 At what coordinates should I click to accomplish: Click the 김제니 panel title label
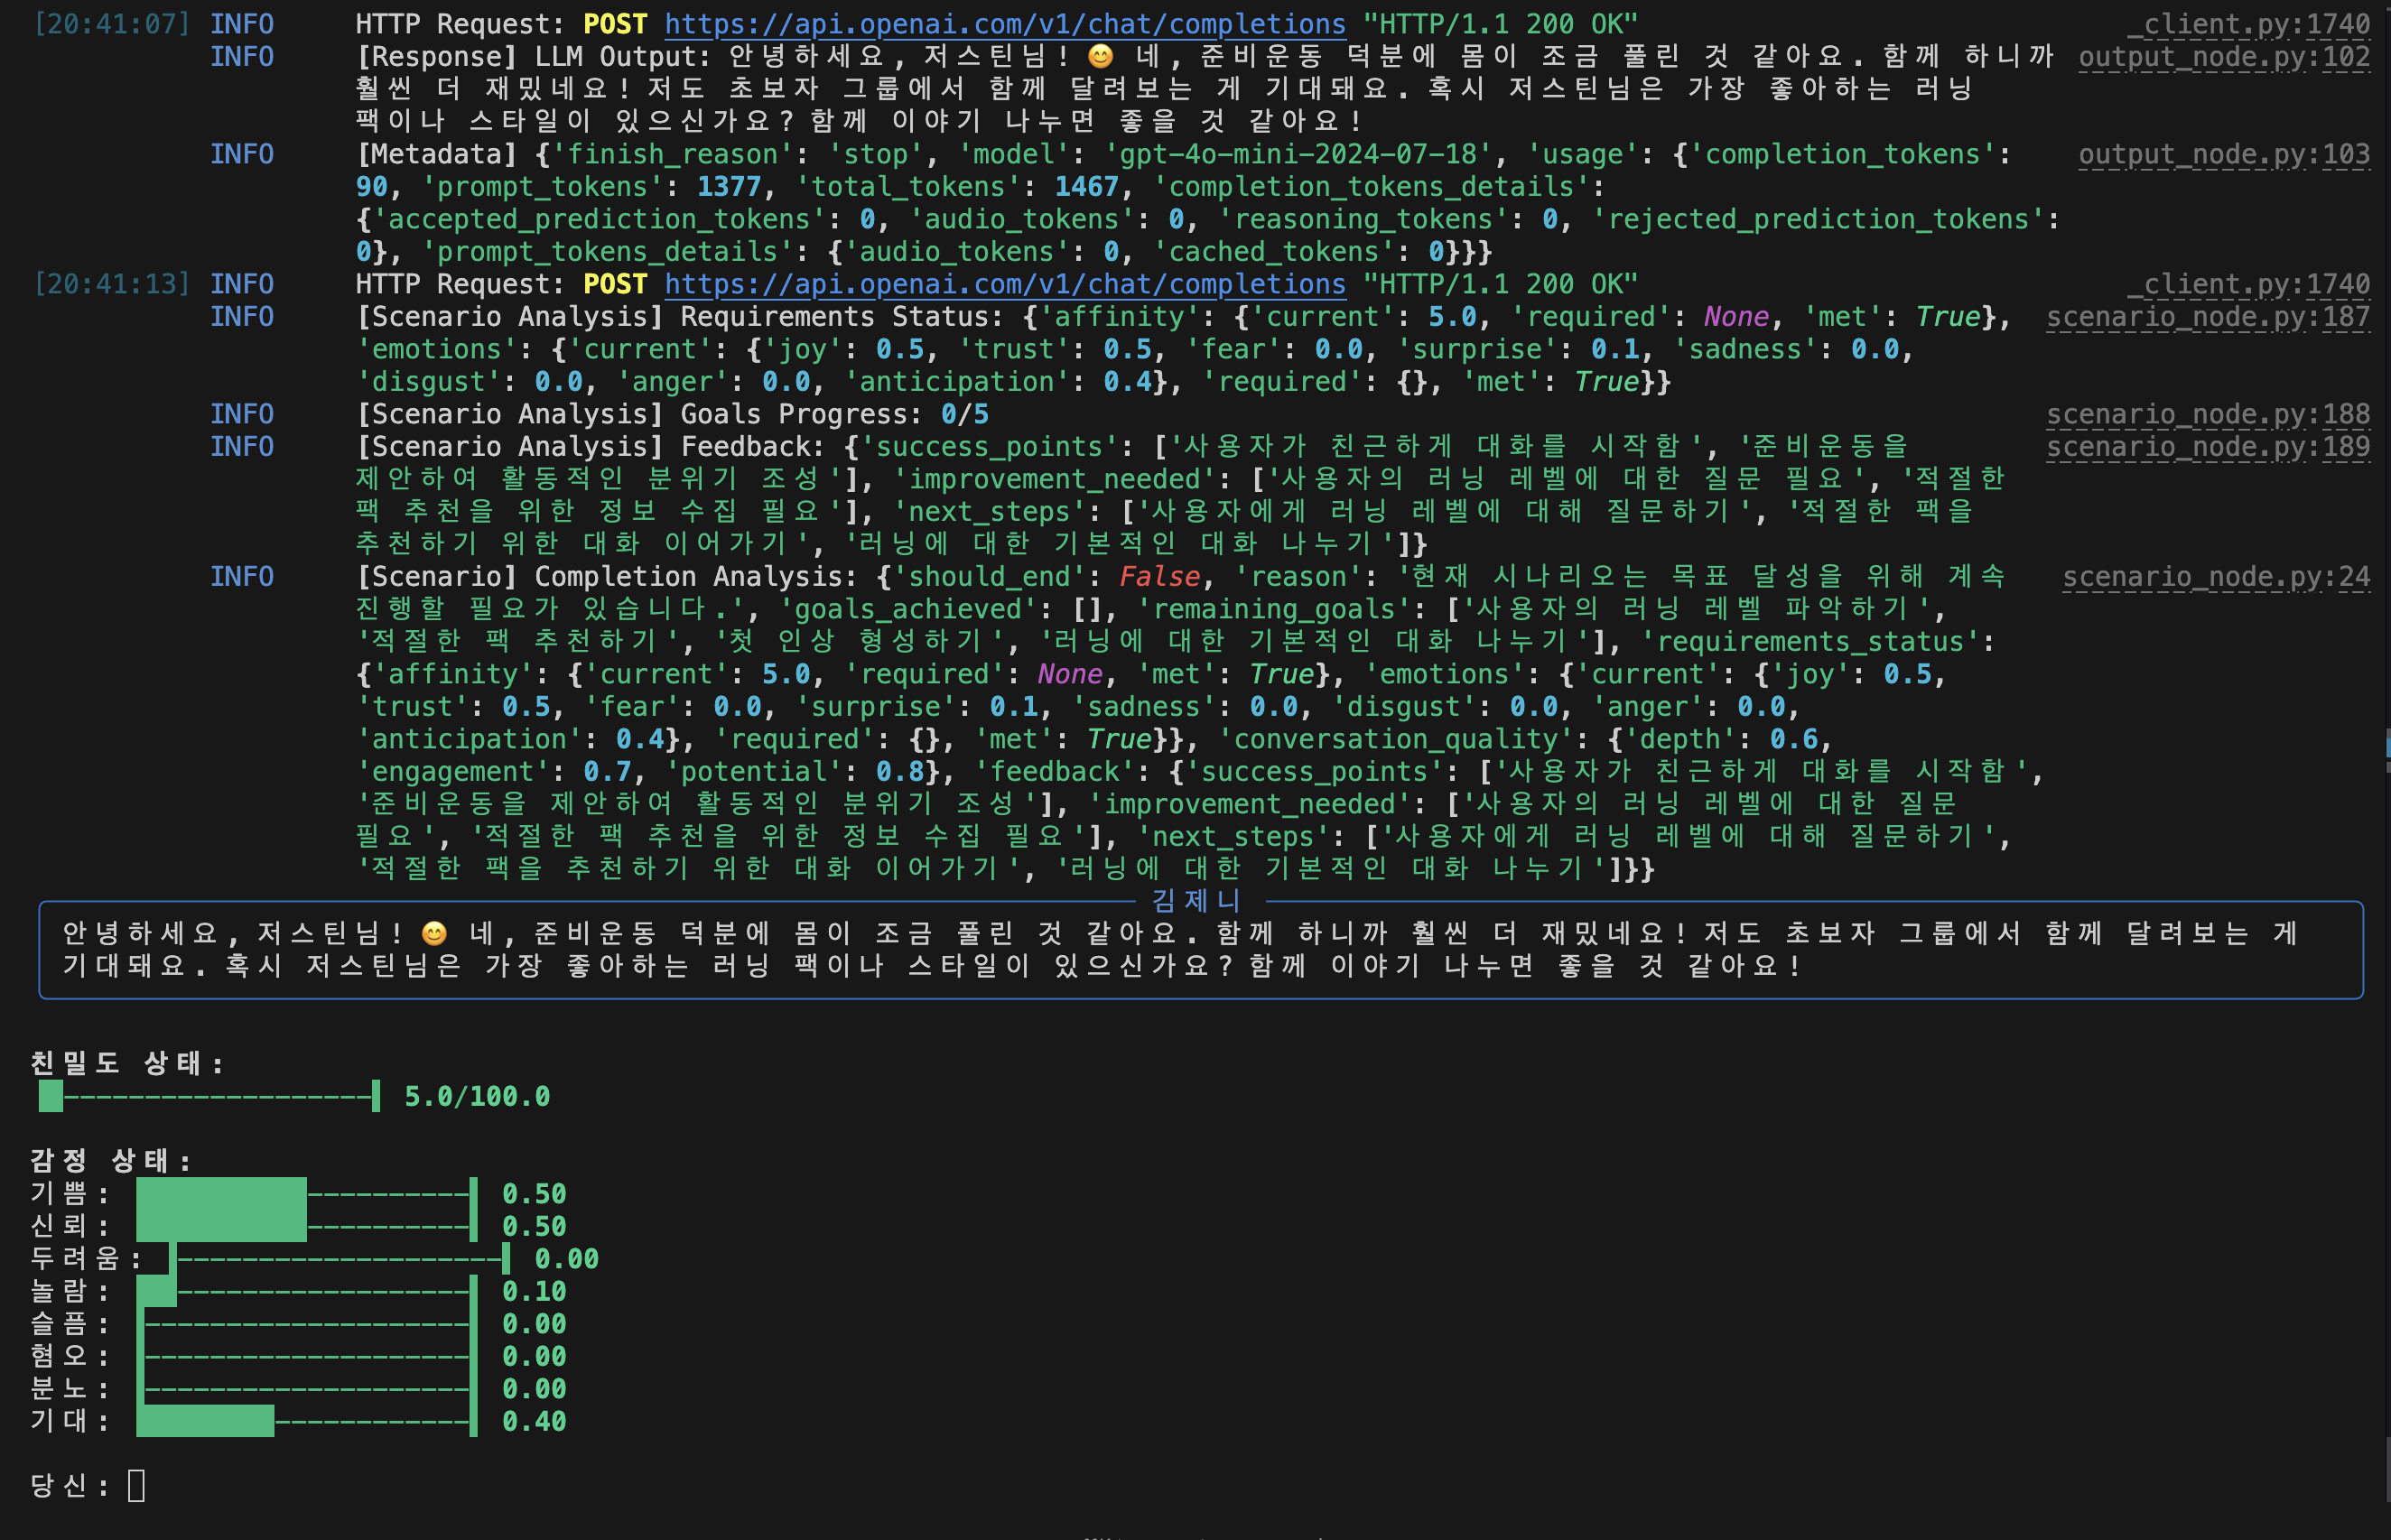[x=1196, y=900]
